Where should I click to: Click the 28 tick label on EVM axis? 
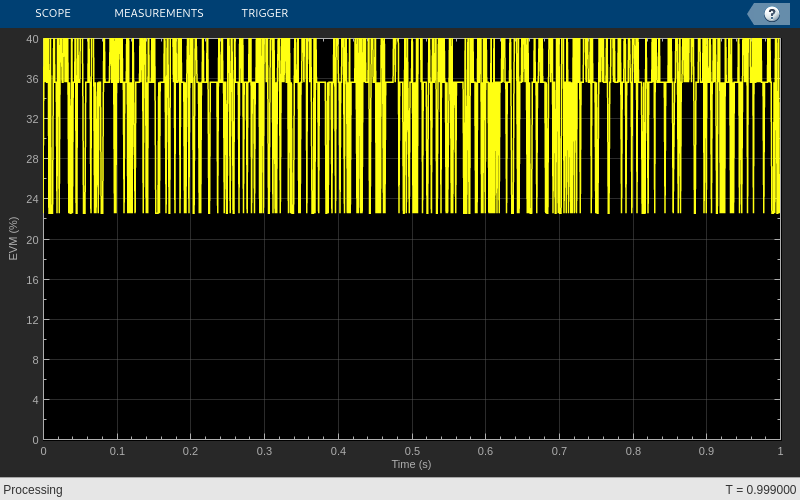point(32,159)
